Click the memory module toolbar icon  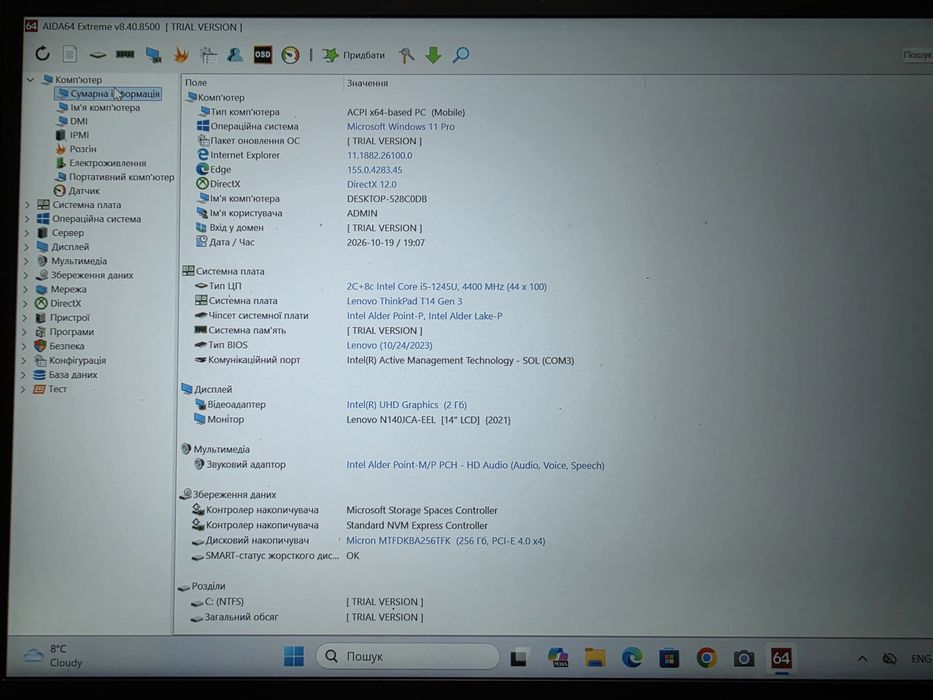[125, 54]
